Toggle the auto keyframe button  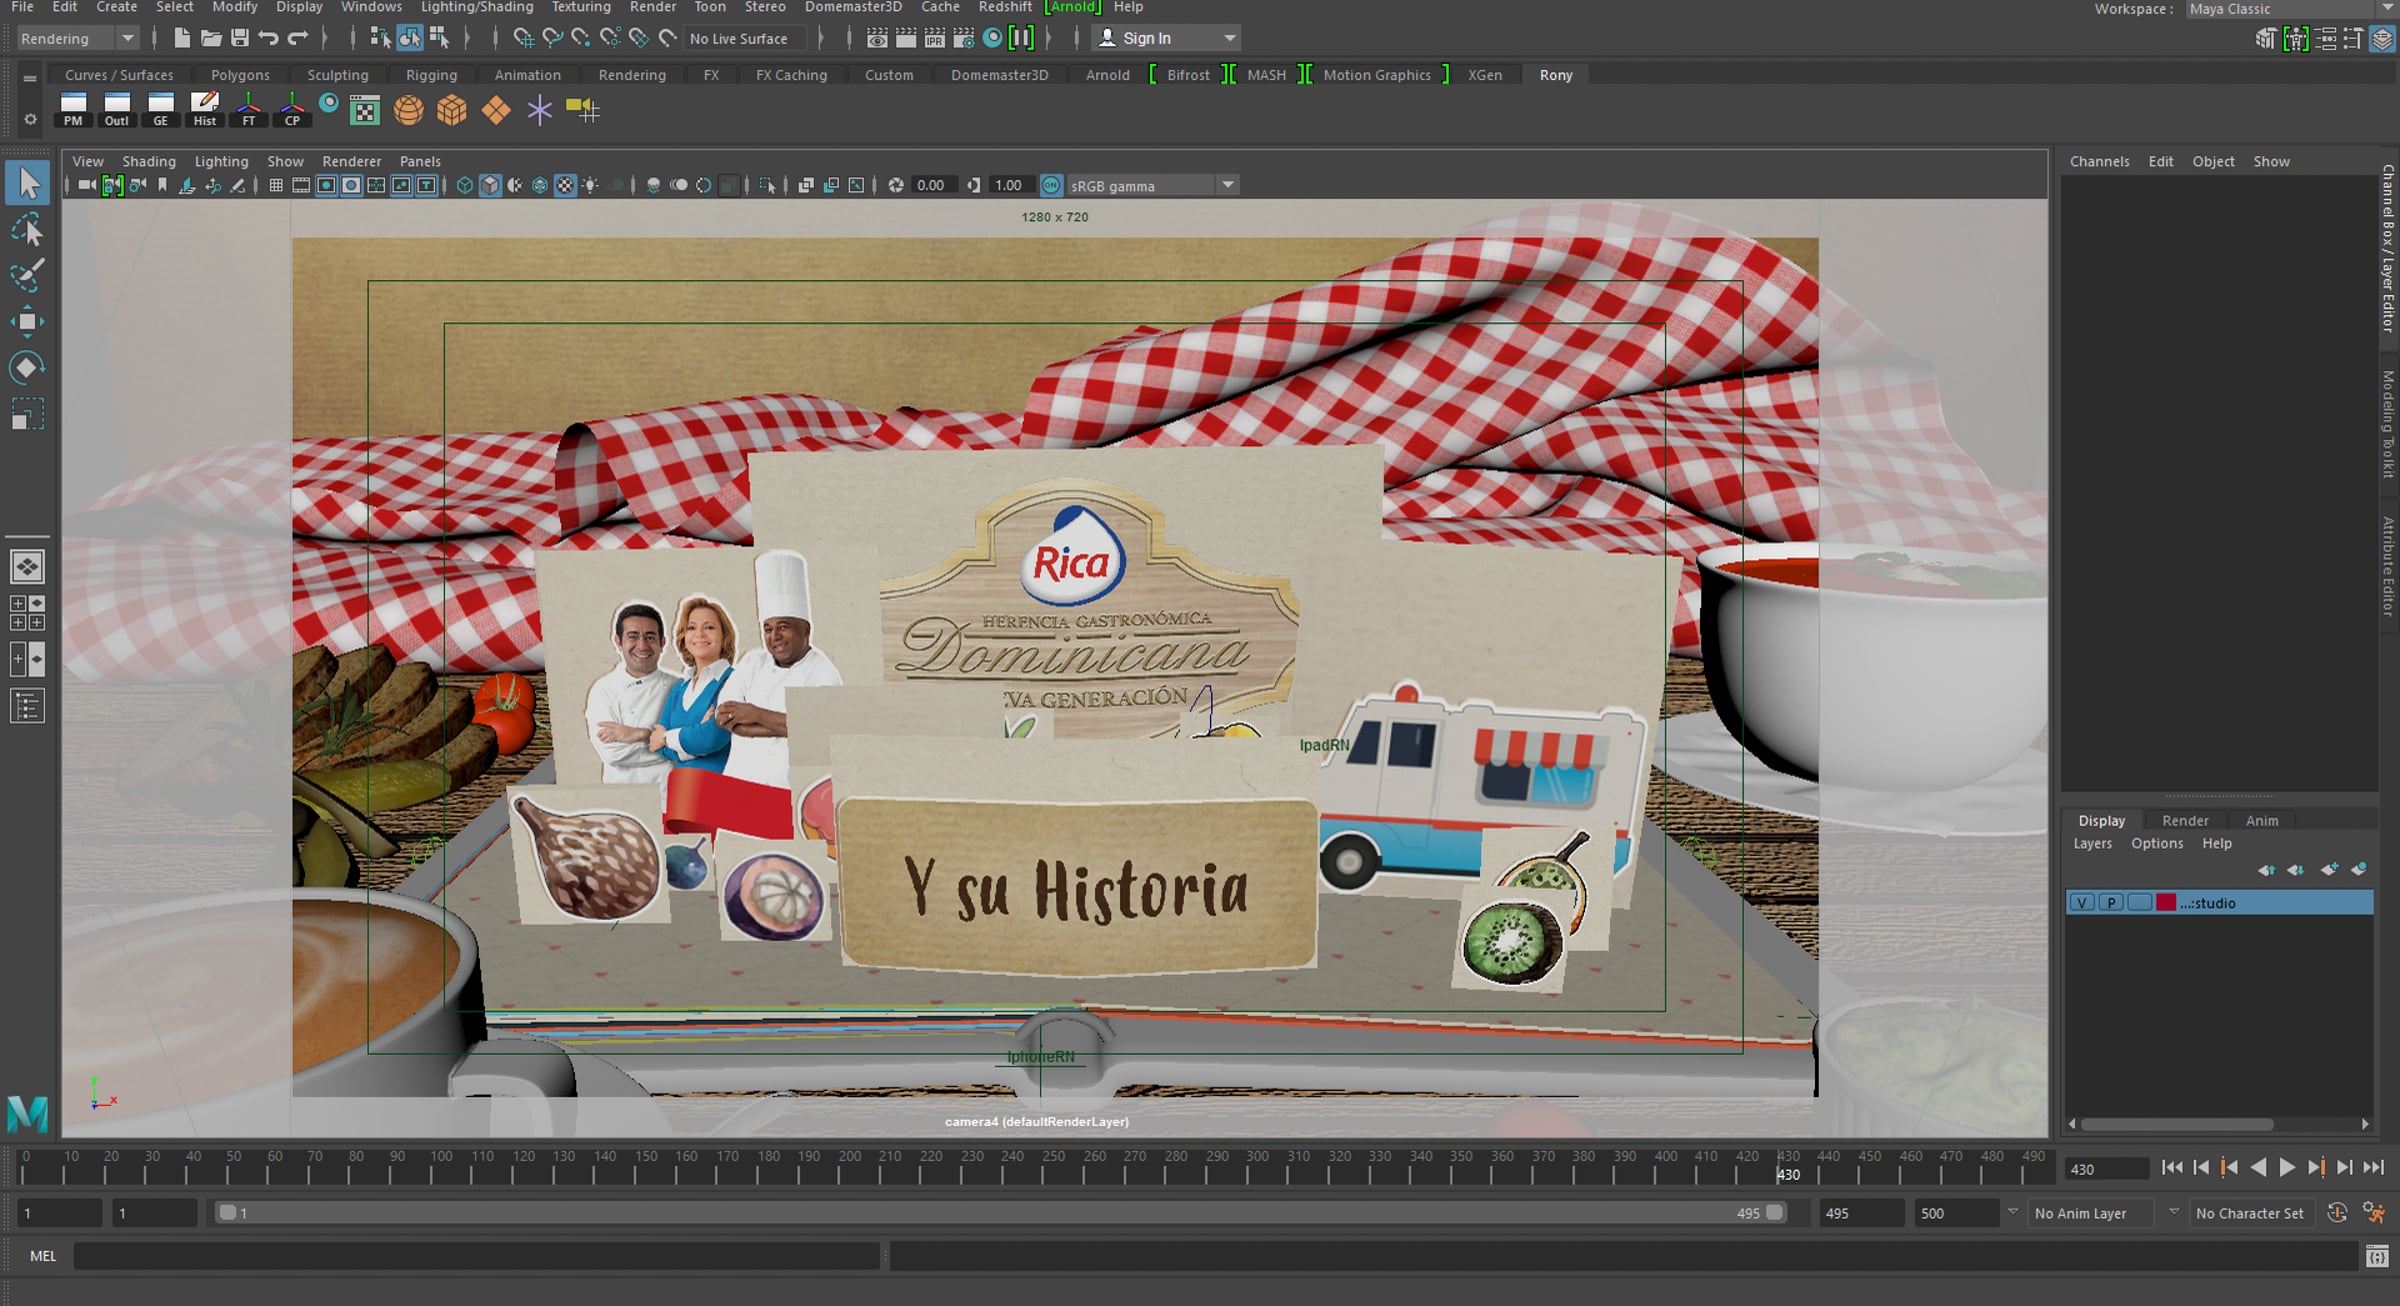2337,1213
